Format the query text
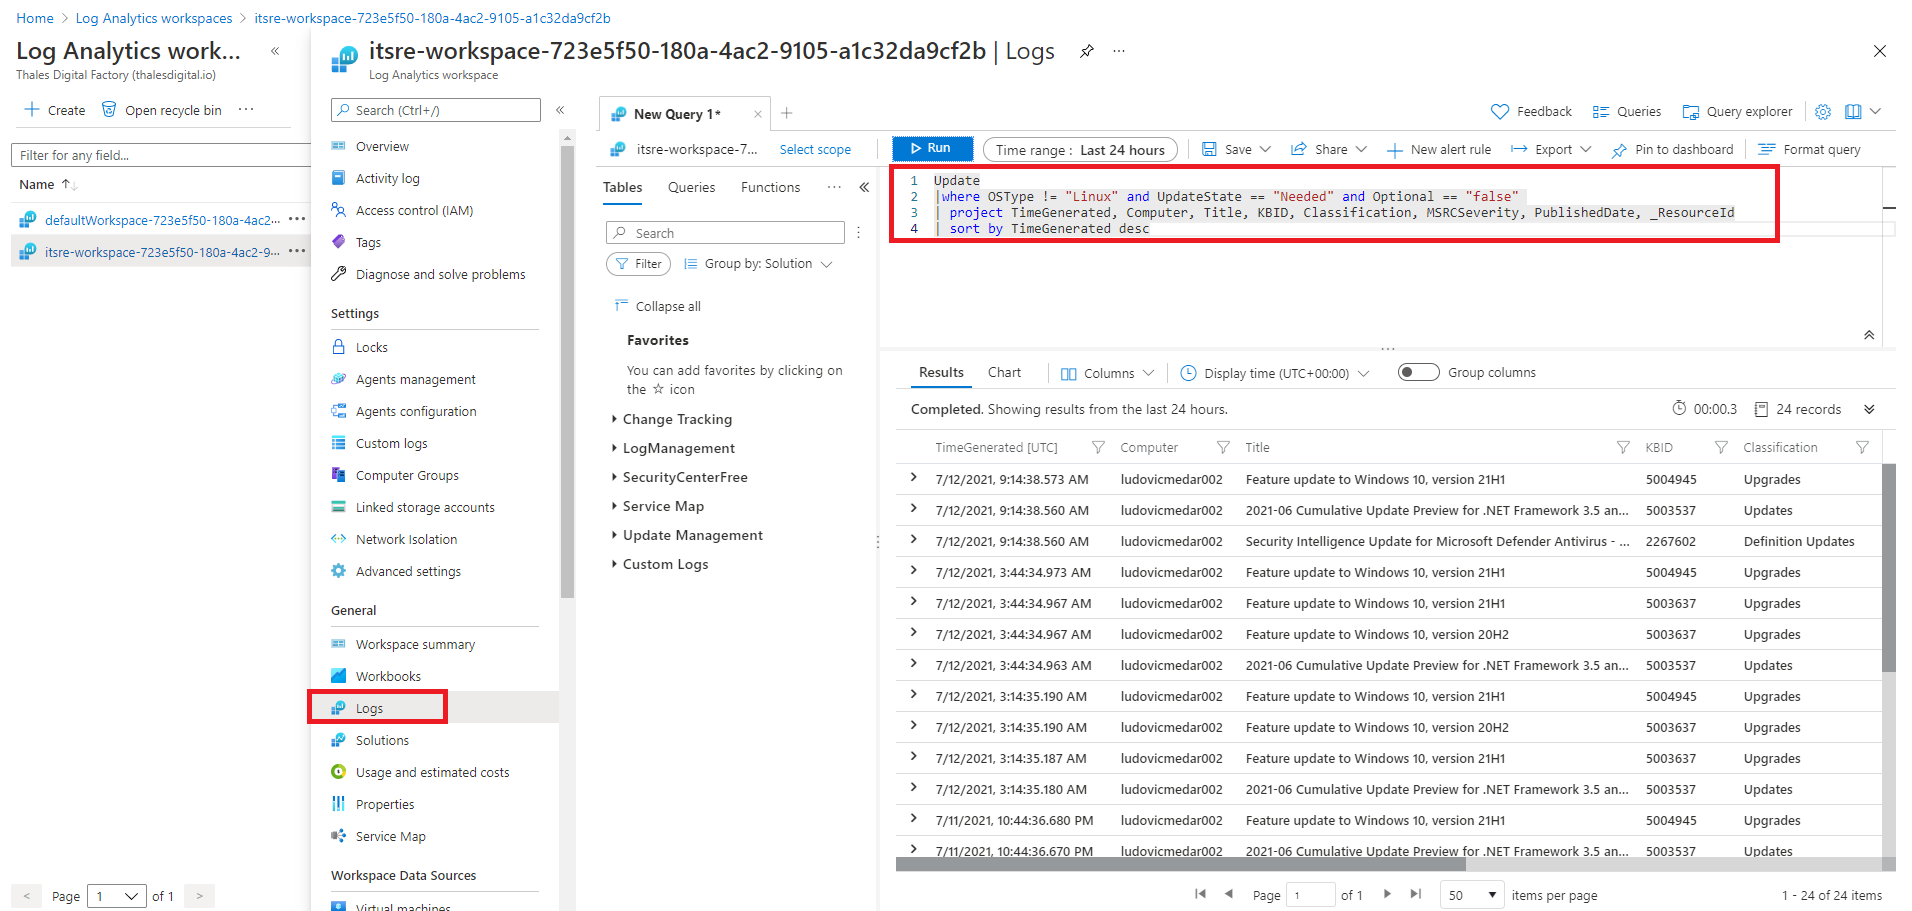1912x911 pixels. (x=1810, y=150)
